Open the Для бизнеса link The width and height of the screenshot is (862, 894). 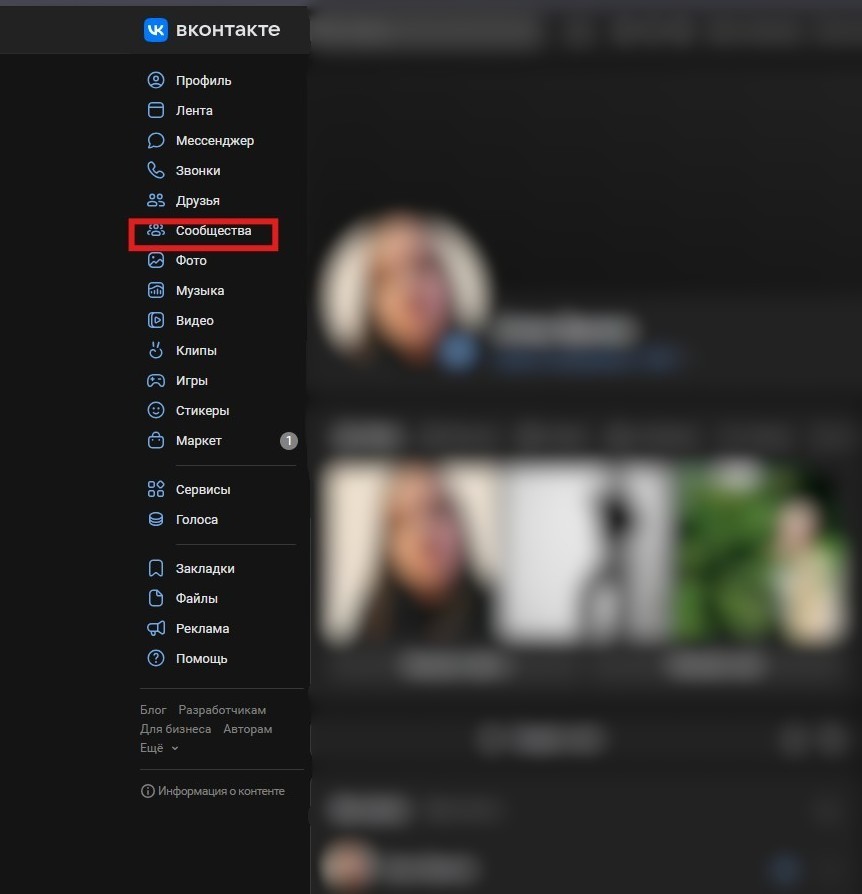pyautogui.click(x=175, y=729)
